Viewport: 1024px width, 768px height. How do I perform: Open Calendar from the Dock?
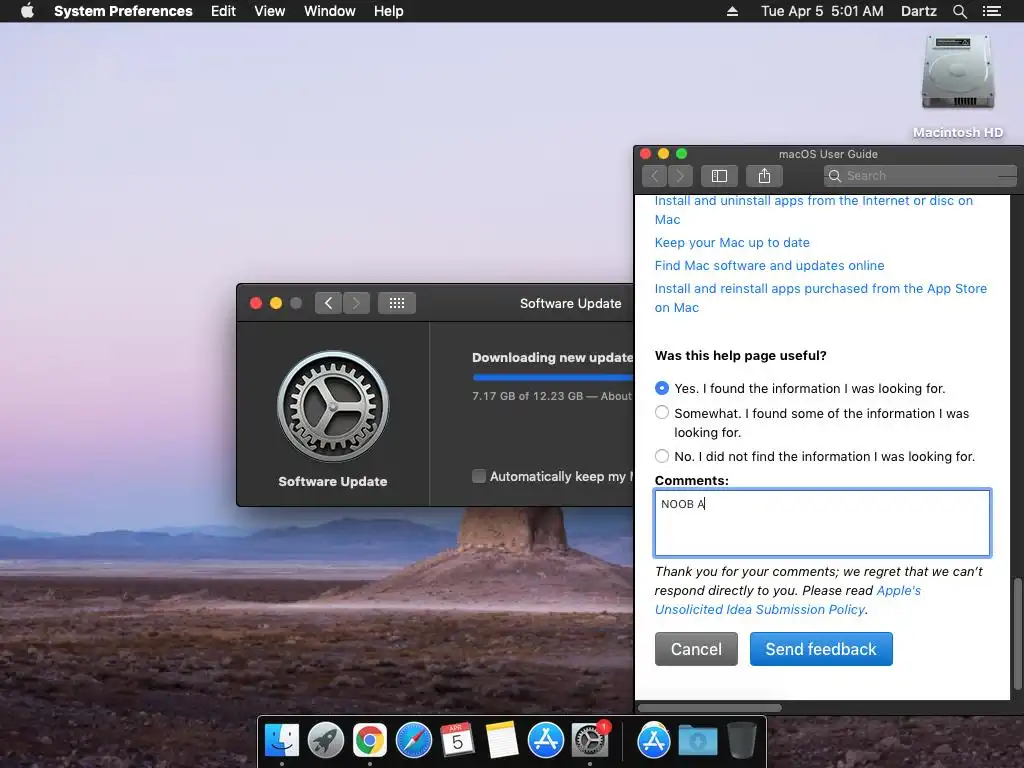click(x=457, y=741)
